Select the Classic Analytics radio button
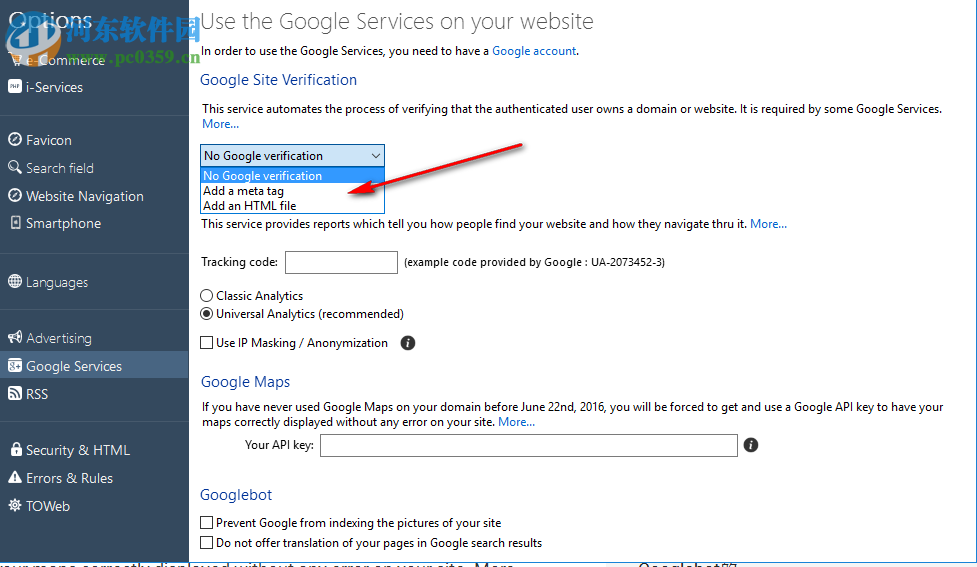The image size is (977, 567). [x=206, y=295]
